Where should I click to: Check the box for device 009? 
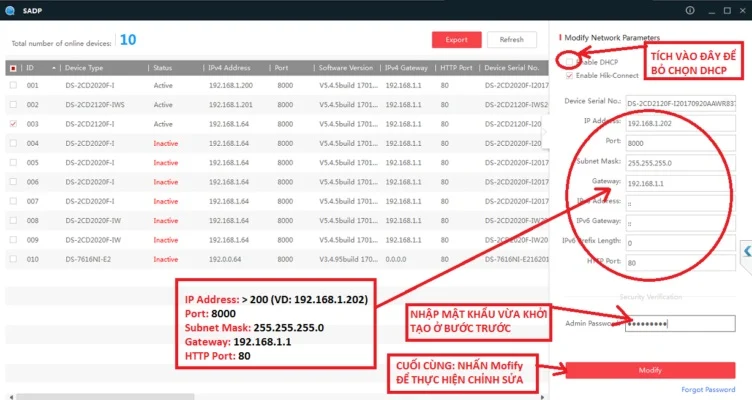[13, 240]
